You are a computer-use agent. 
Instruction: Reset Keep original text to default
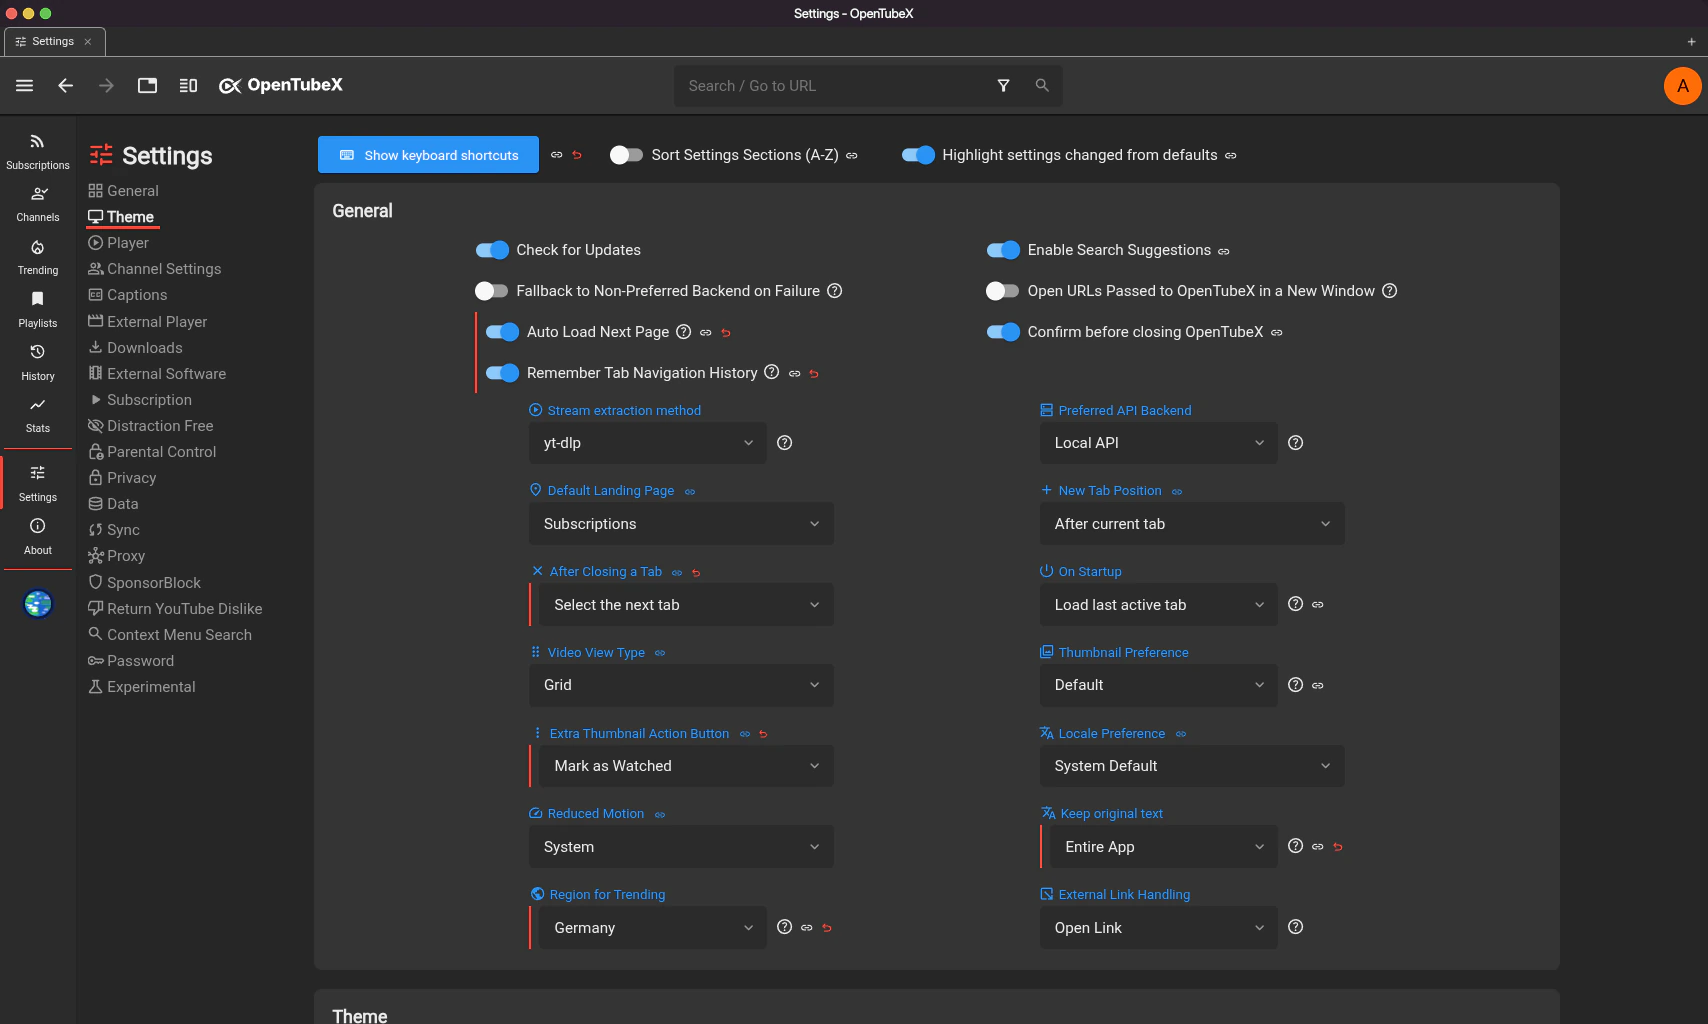tap(1338, 847)
